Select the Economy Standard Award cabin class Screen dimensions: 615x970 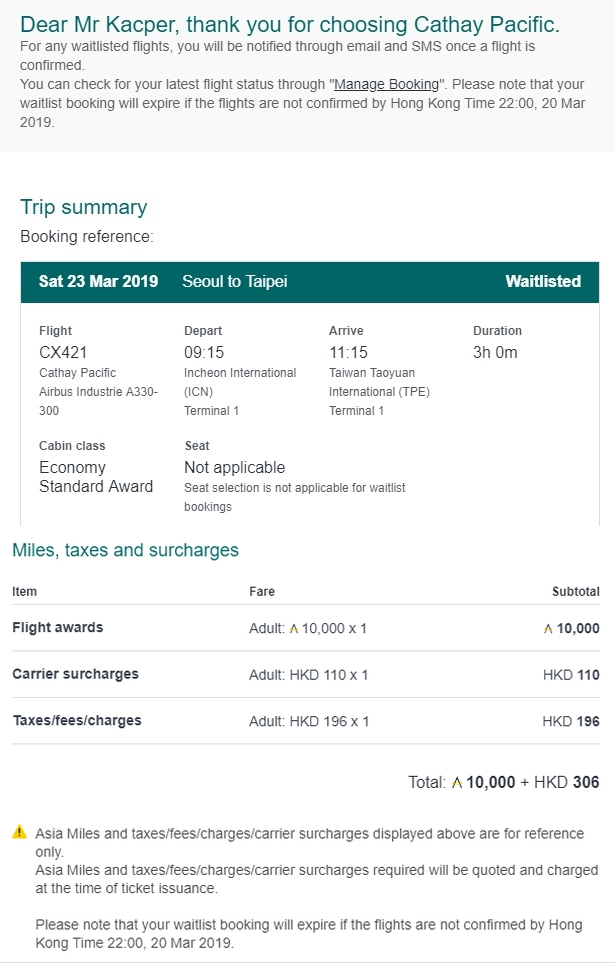tap(96, 477)
